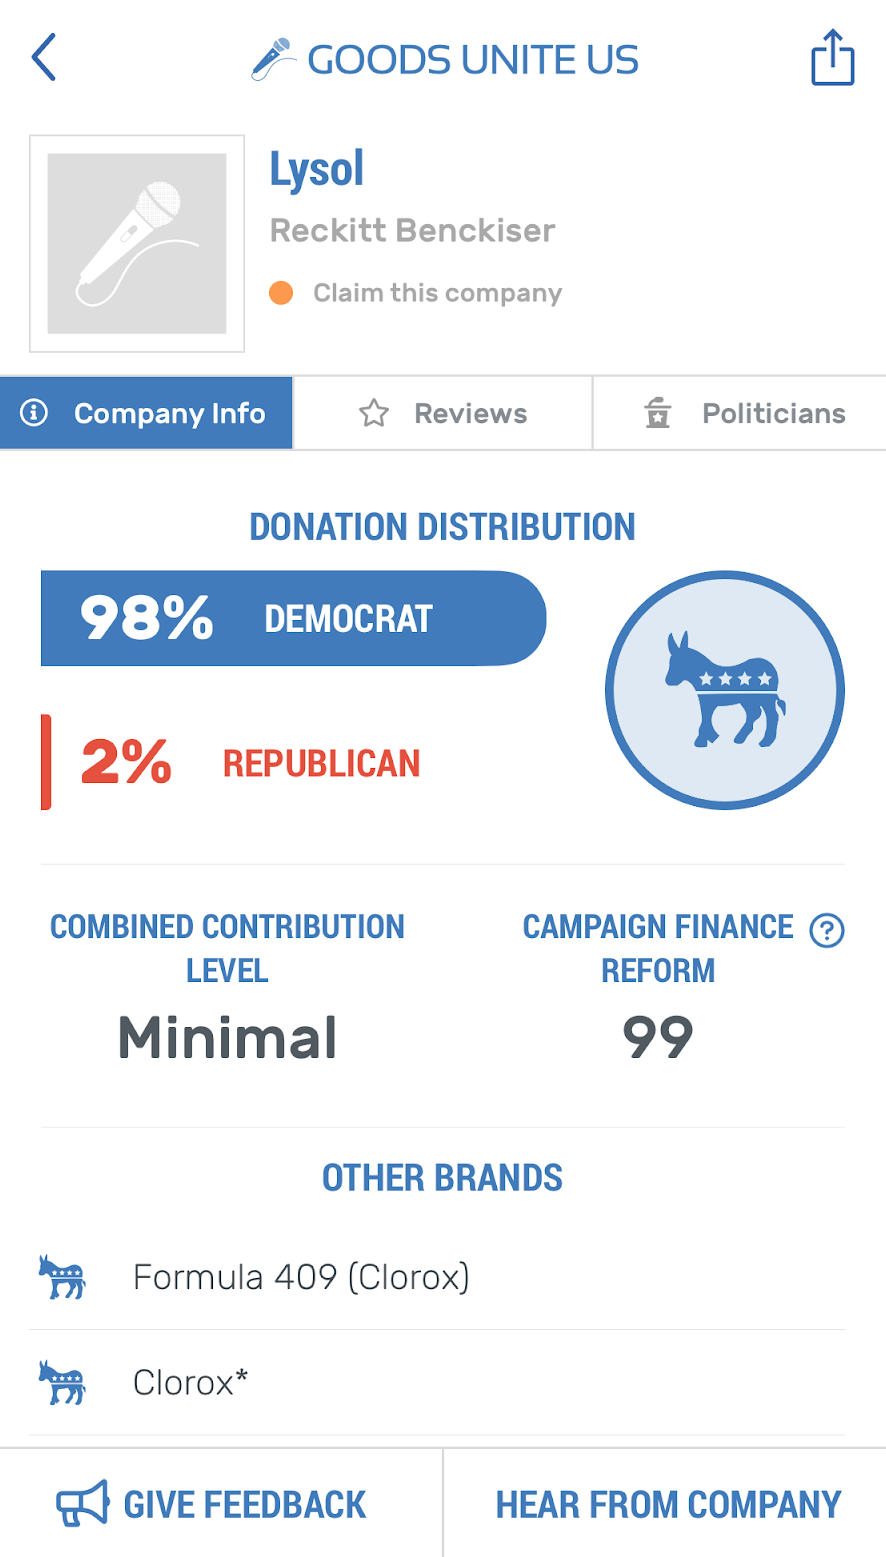This screenshot has height=1557, width=886.
Task: Click the Claim this company link
Action: (x=437, y=293)
